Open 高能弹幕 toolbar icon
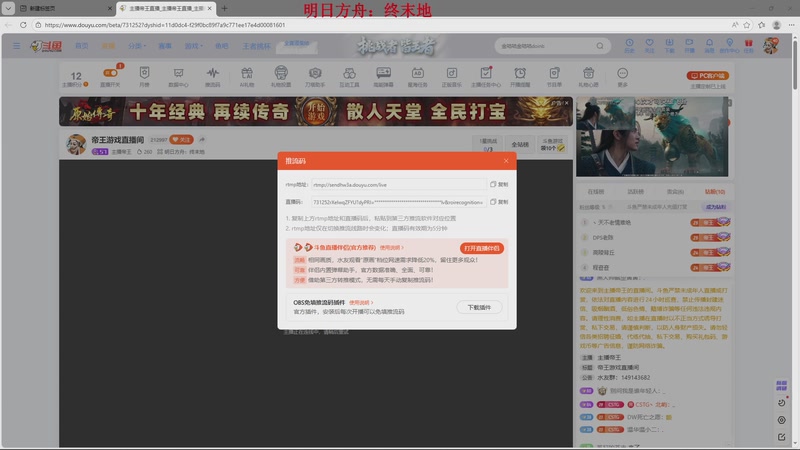This screenshot has height=450, width=800. (x=383, y=77)
